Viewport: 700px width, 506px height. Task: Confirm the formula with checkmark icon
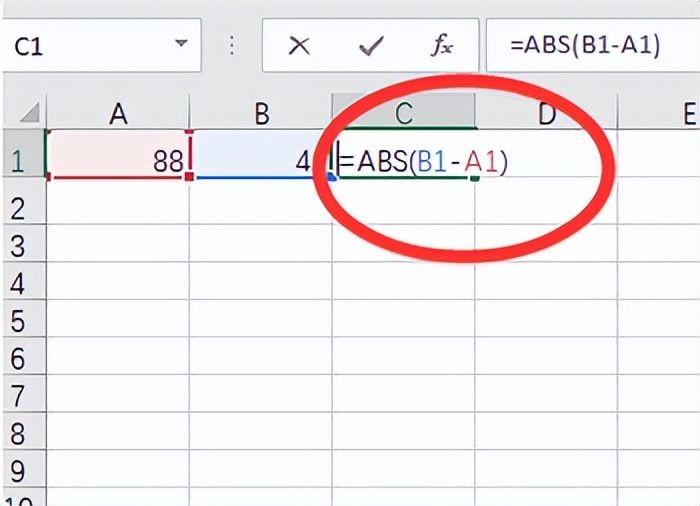tap(371, 46)
